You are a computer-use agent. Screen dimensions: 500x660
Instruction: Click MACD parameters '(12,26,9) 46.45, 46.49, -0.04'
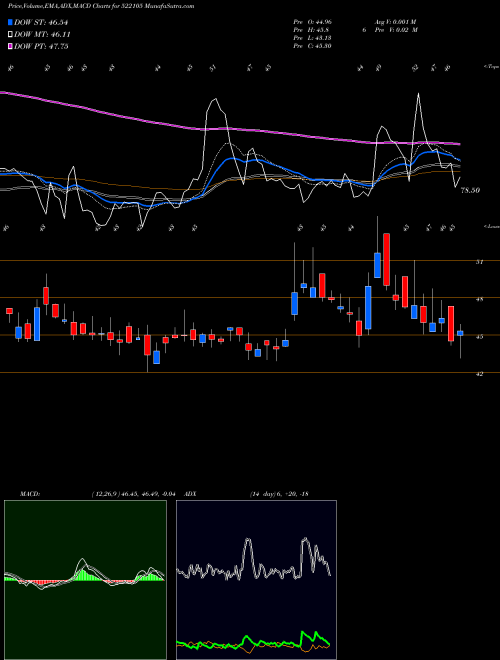(136, 494)
